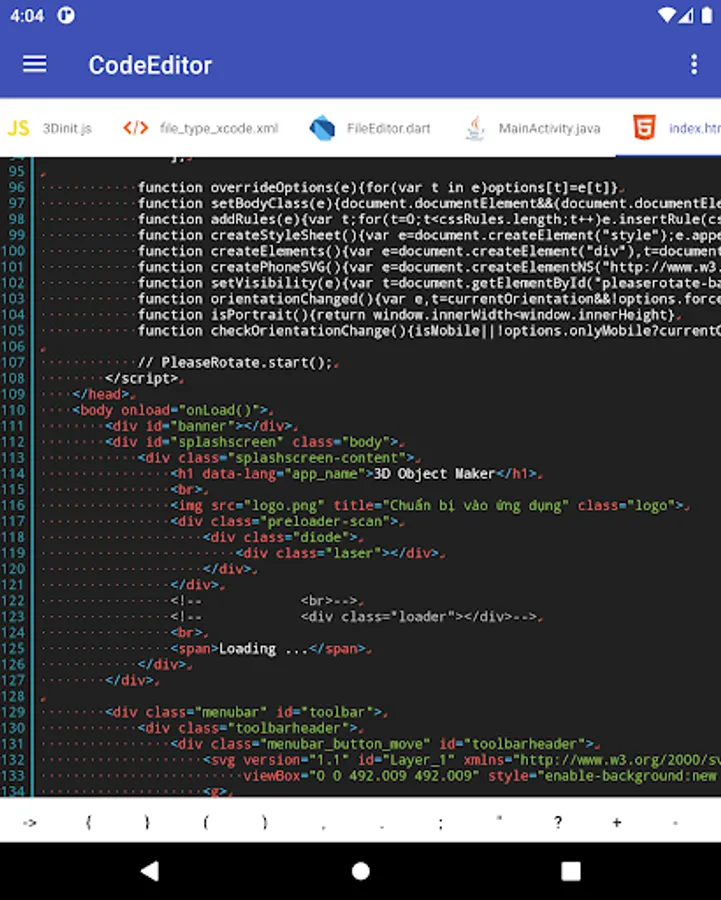Tap the closing parenthesis symbol key

pos(265,823)
